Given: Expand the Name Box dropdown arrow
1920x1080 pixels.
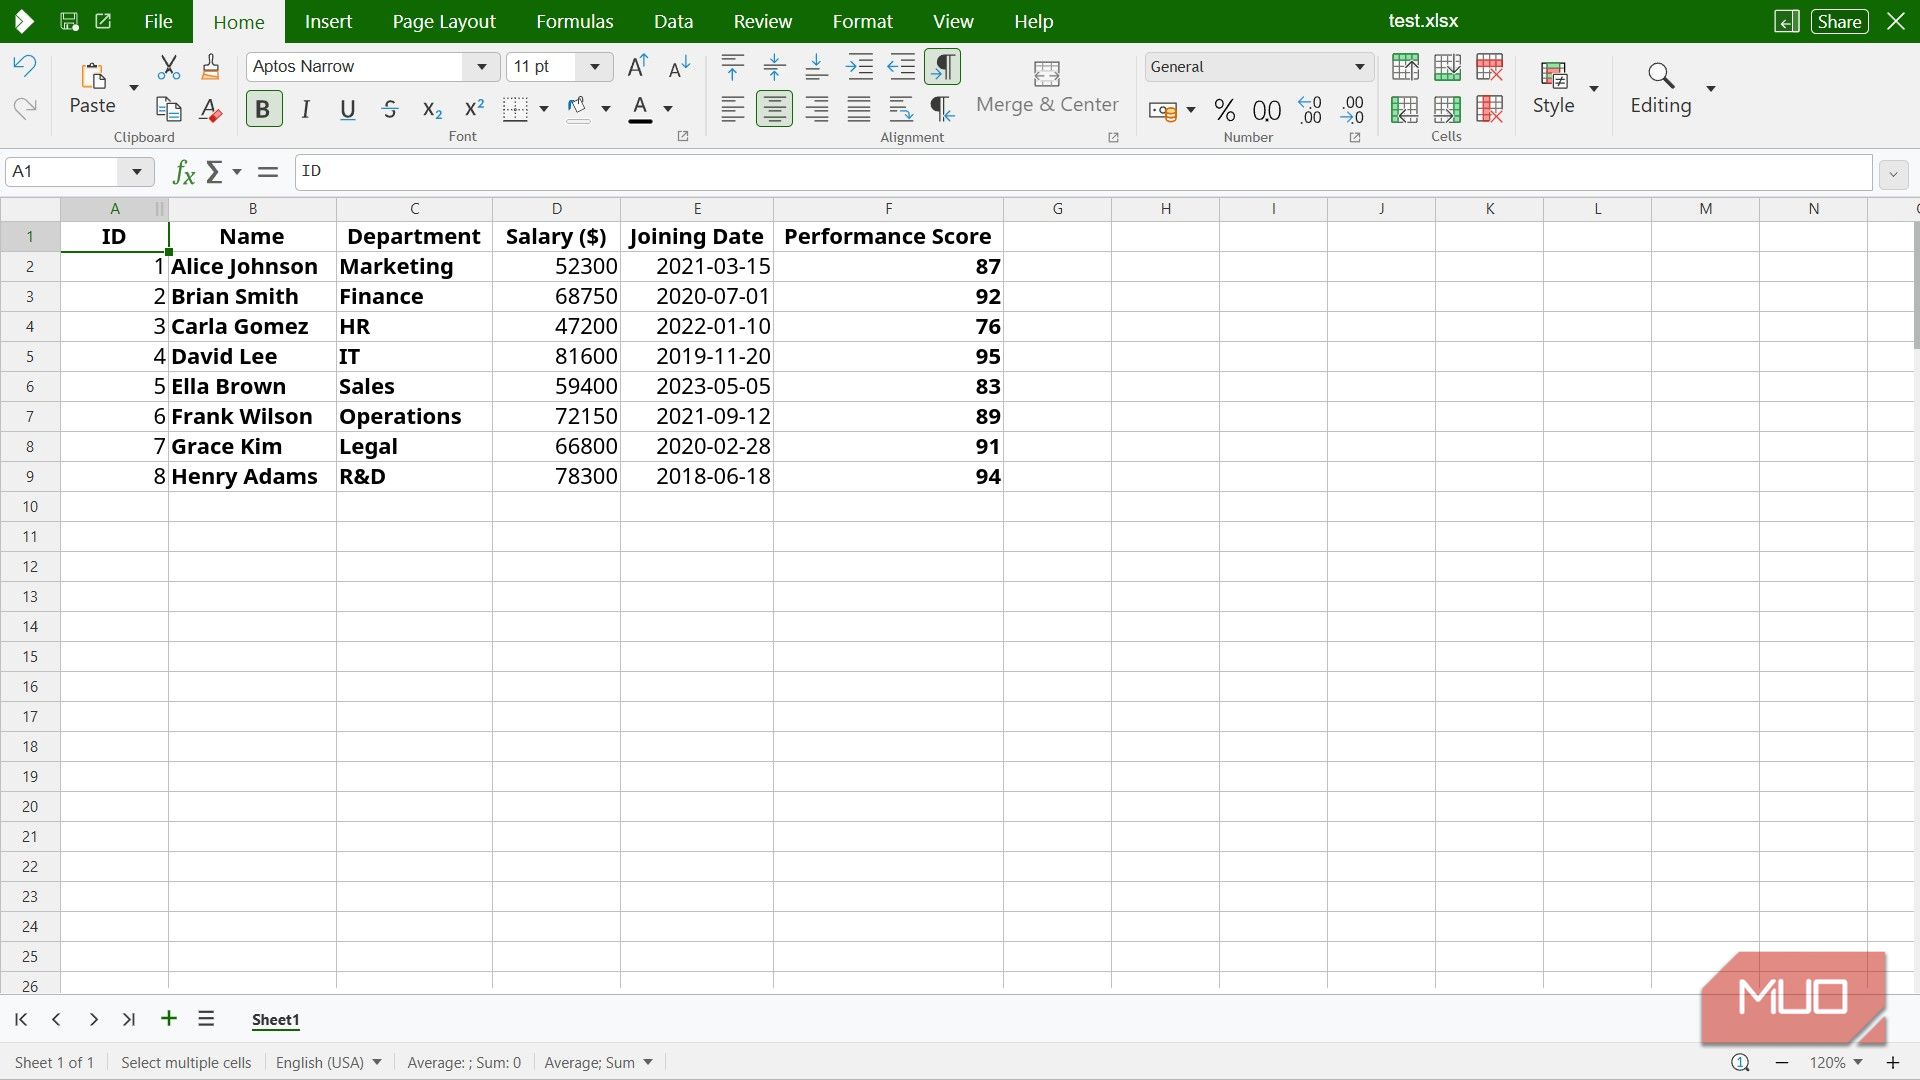Looking at the screenshot, I should coord(136,172).
